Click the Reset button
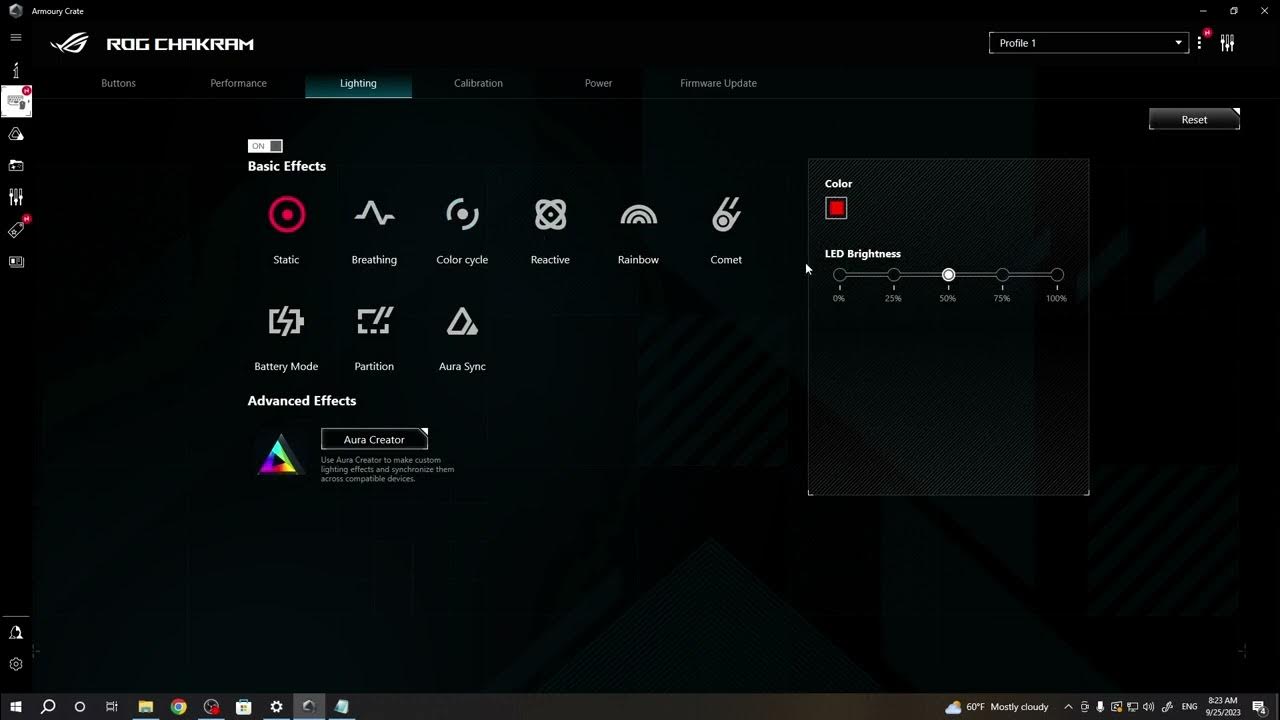 pos(1194,119)
